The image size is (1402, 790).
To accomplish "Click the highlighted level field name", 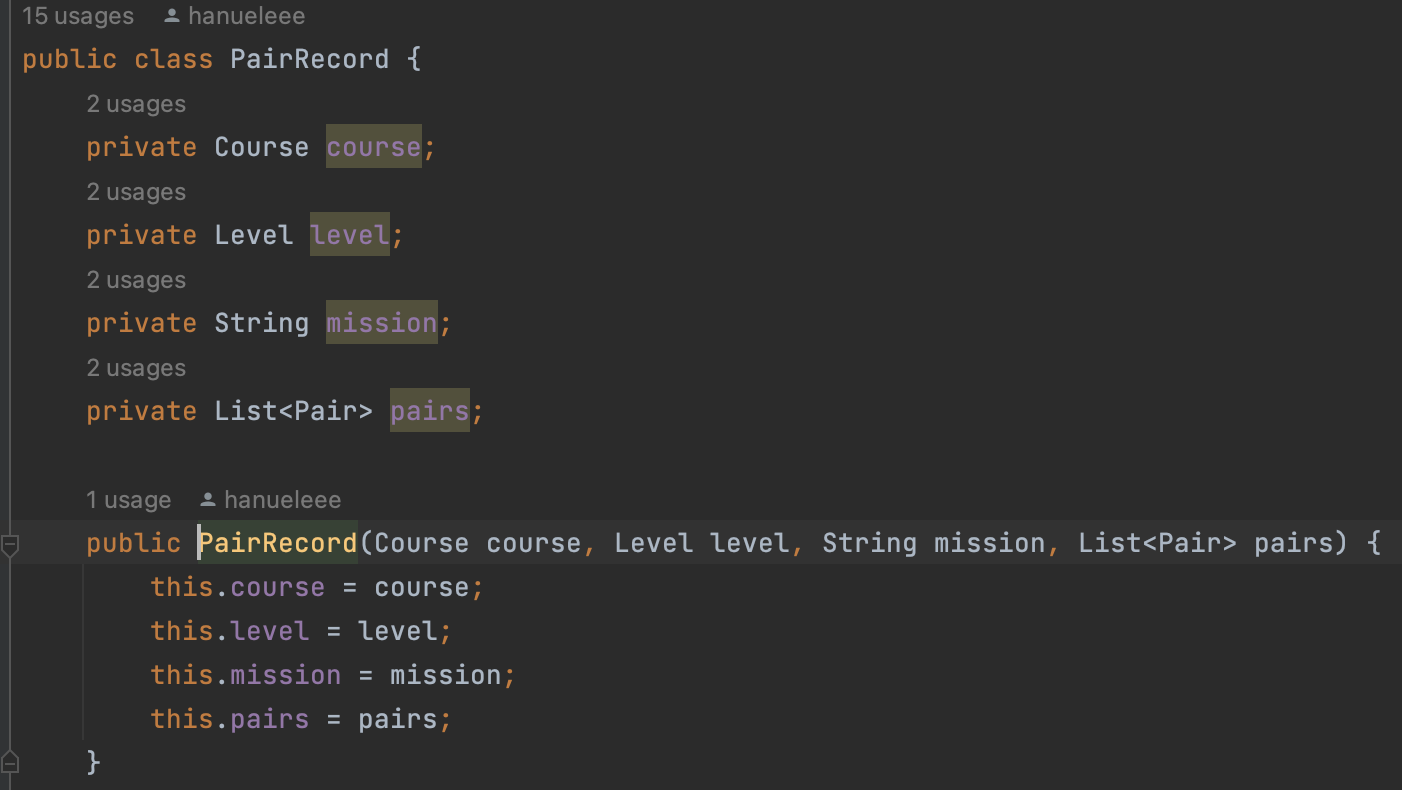I will pos(350,235).
